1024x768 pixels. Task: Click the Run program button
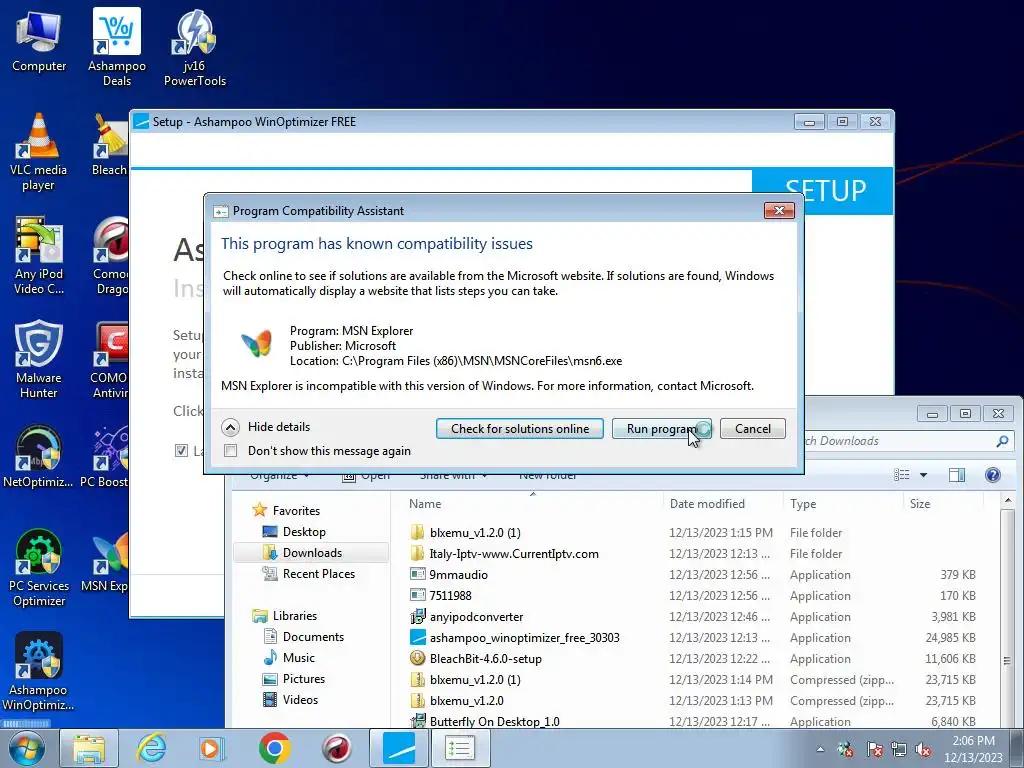point(662,428)
